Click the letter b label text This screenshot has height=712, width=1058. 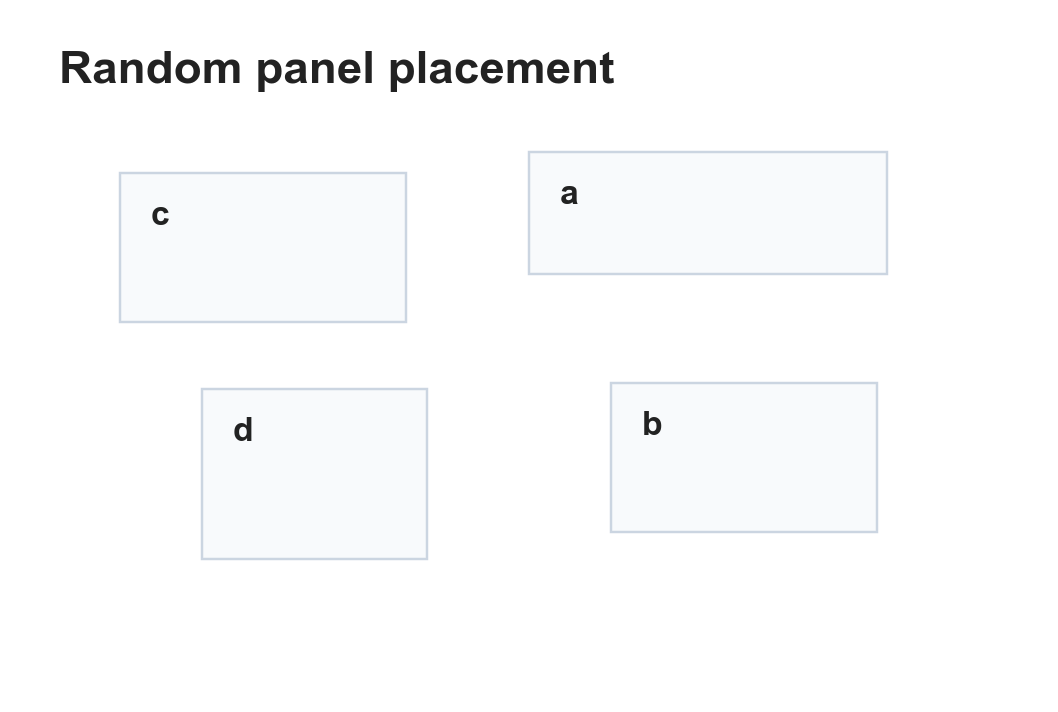652,424
